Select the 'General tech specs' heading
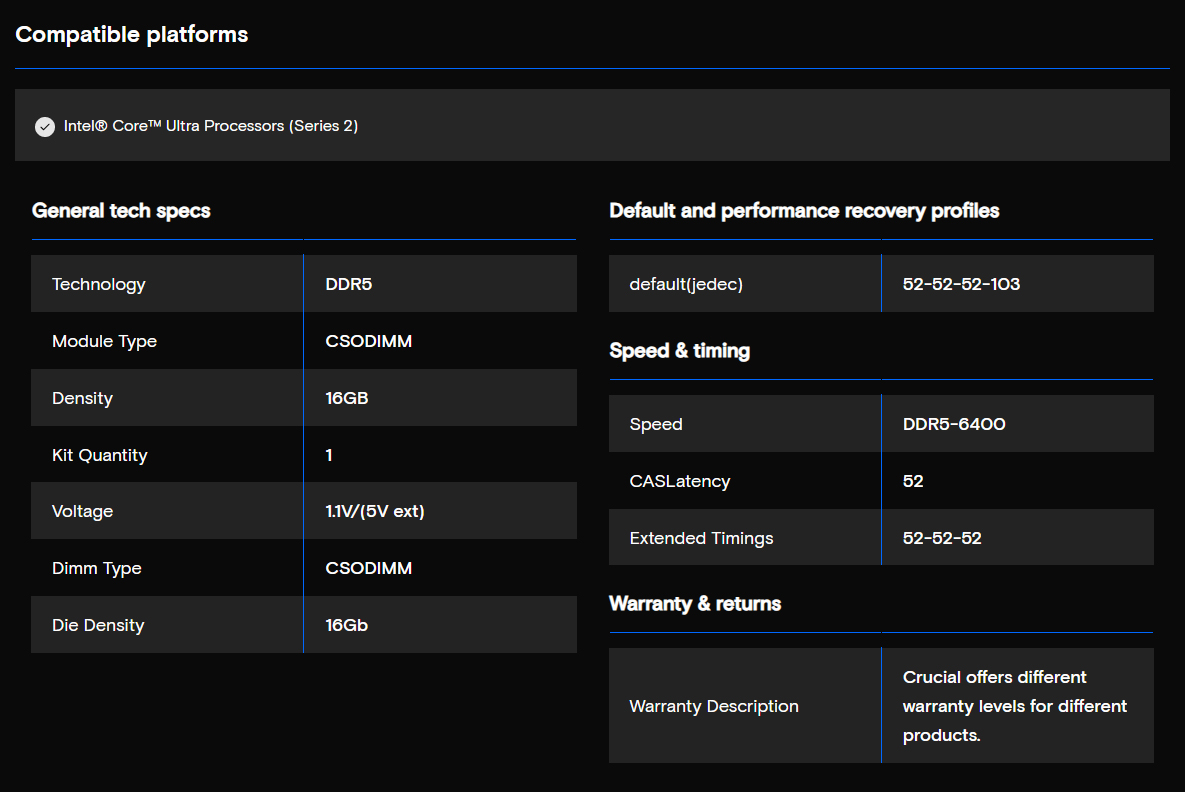This screenshot has width=1185, height=792. [x=121, y=211]
